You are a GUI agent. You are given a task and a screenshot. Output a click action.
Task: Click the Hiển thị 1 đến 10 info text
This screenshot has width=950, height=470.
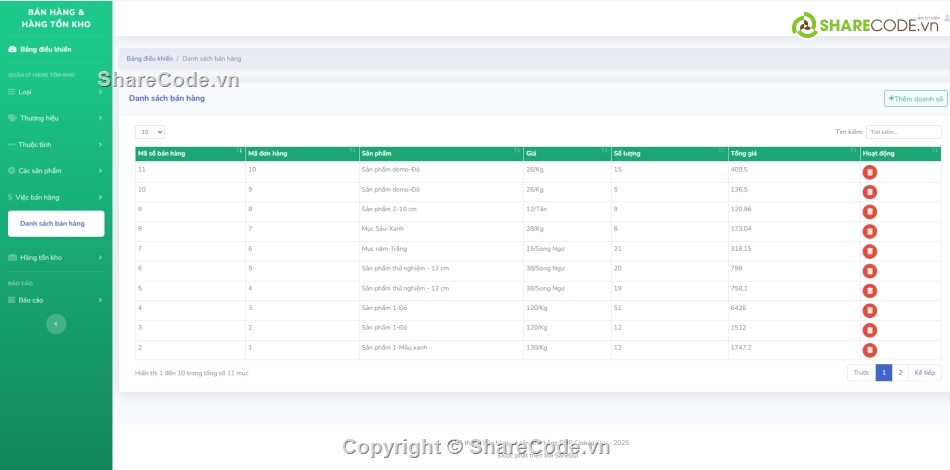coord(191,373)
